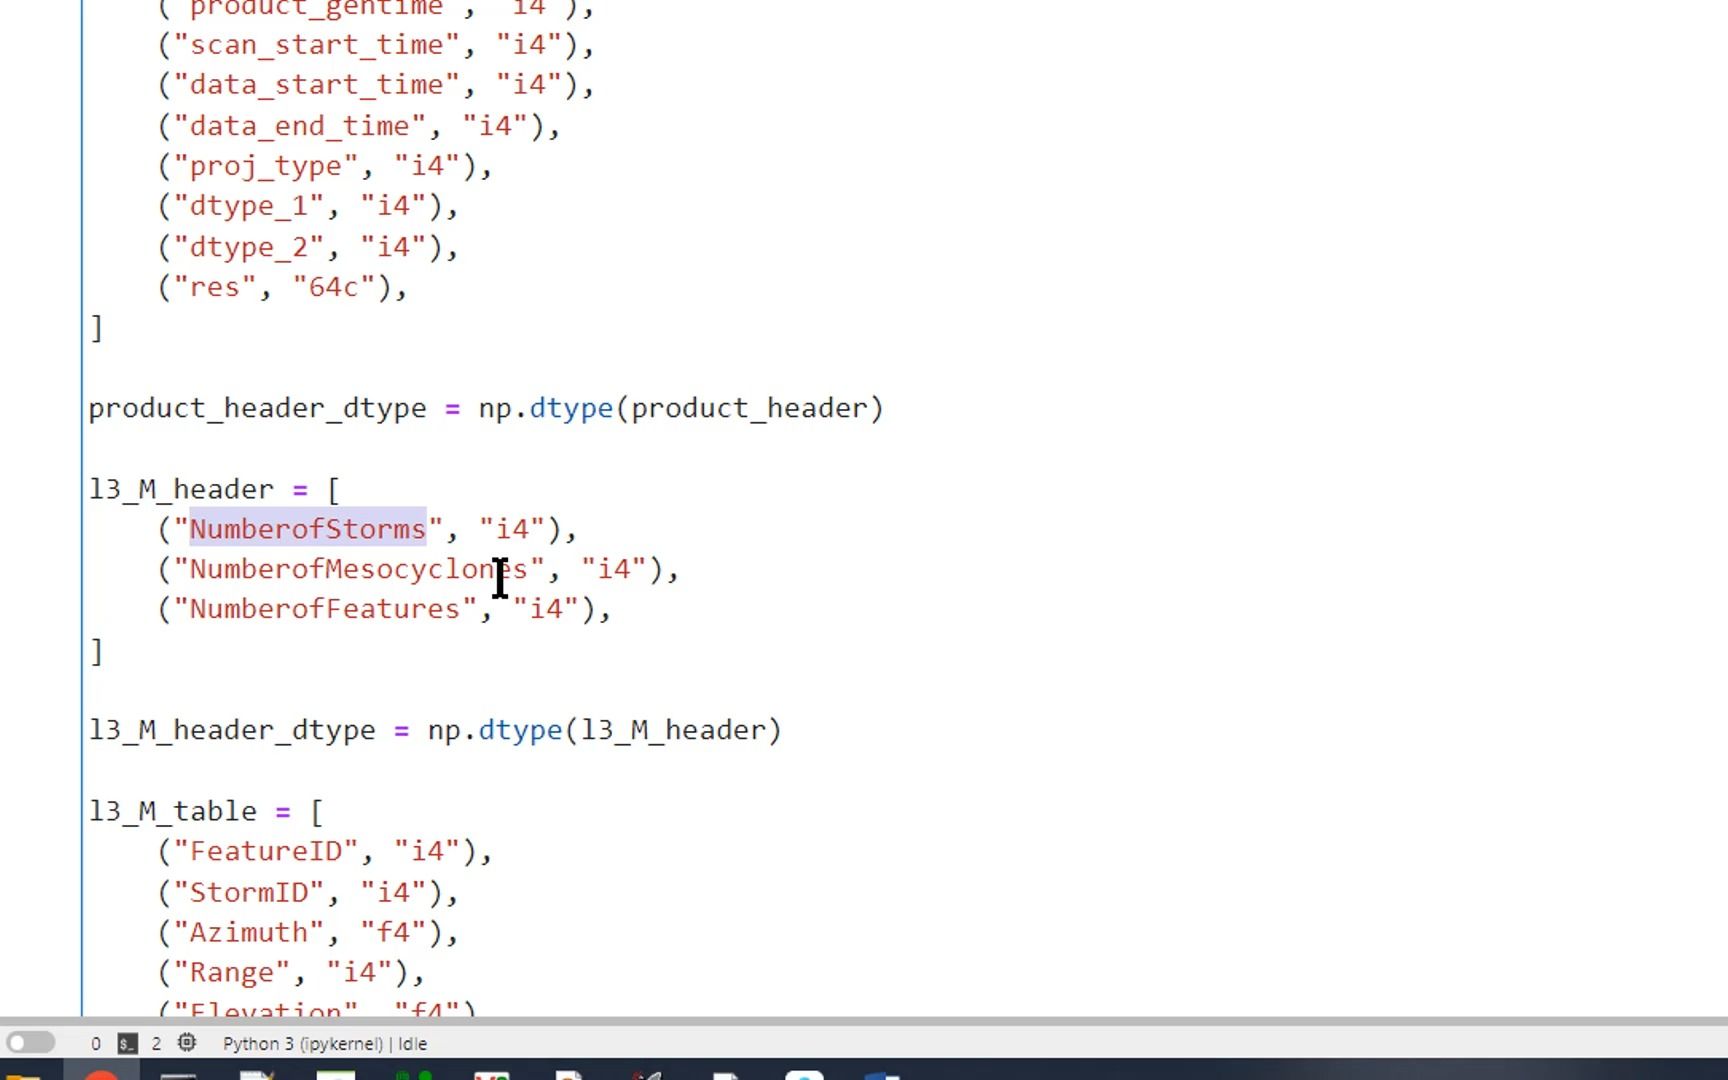Toggle the Simple mode switch in status bar
Screen dimensions: 1728x1080
pyautogui.click(x=30, y=1043)
